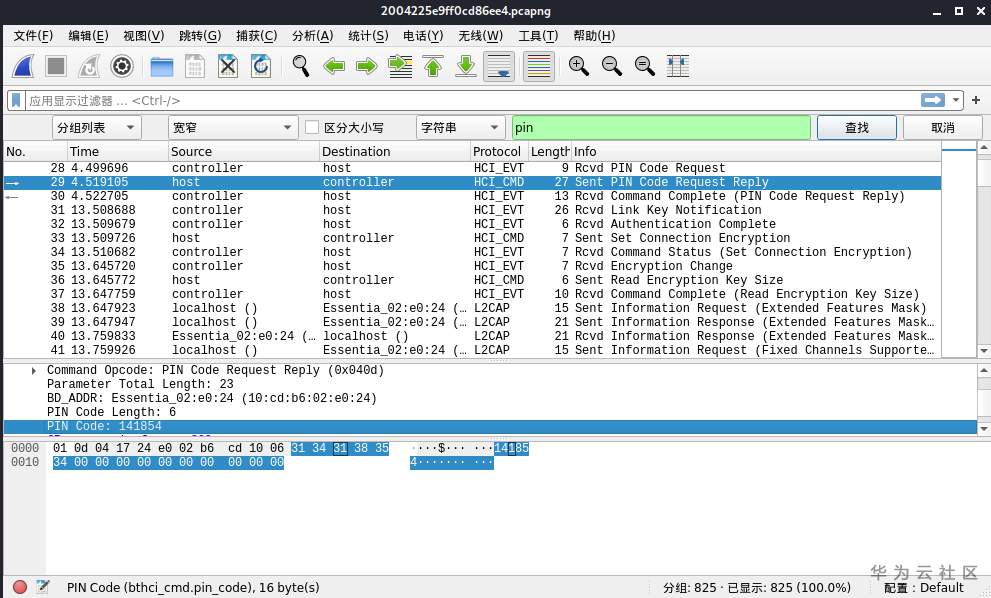Go forward to next packet arrow
The height and width of the screenshot is (598, 991).
click(x=367, y=66)
